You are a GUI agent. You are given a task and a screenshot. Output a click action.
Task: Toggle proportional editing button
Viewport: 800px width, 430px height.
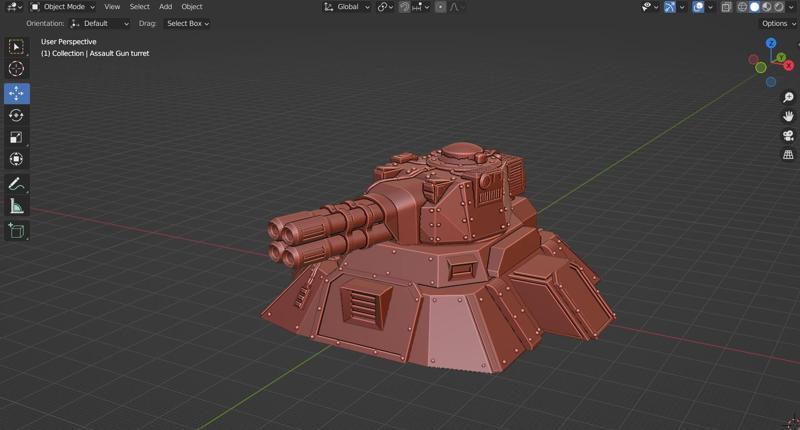440,7
